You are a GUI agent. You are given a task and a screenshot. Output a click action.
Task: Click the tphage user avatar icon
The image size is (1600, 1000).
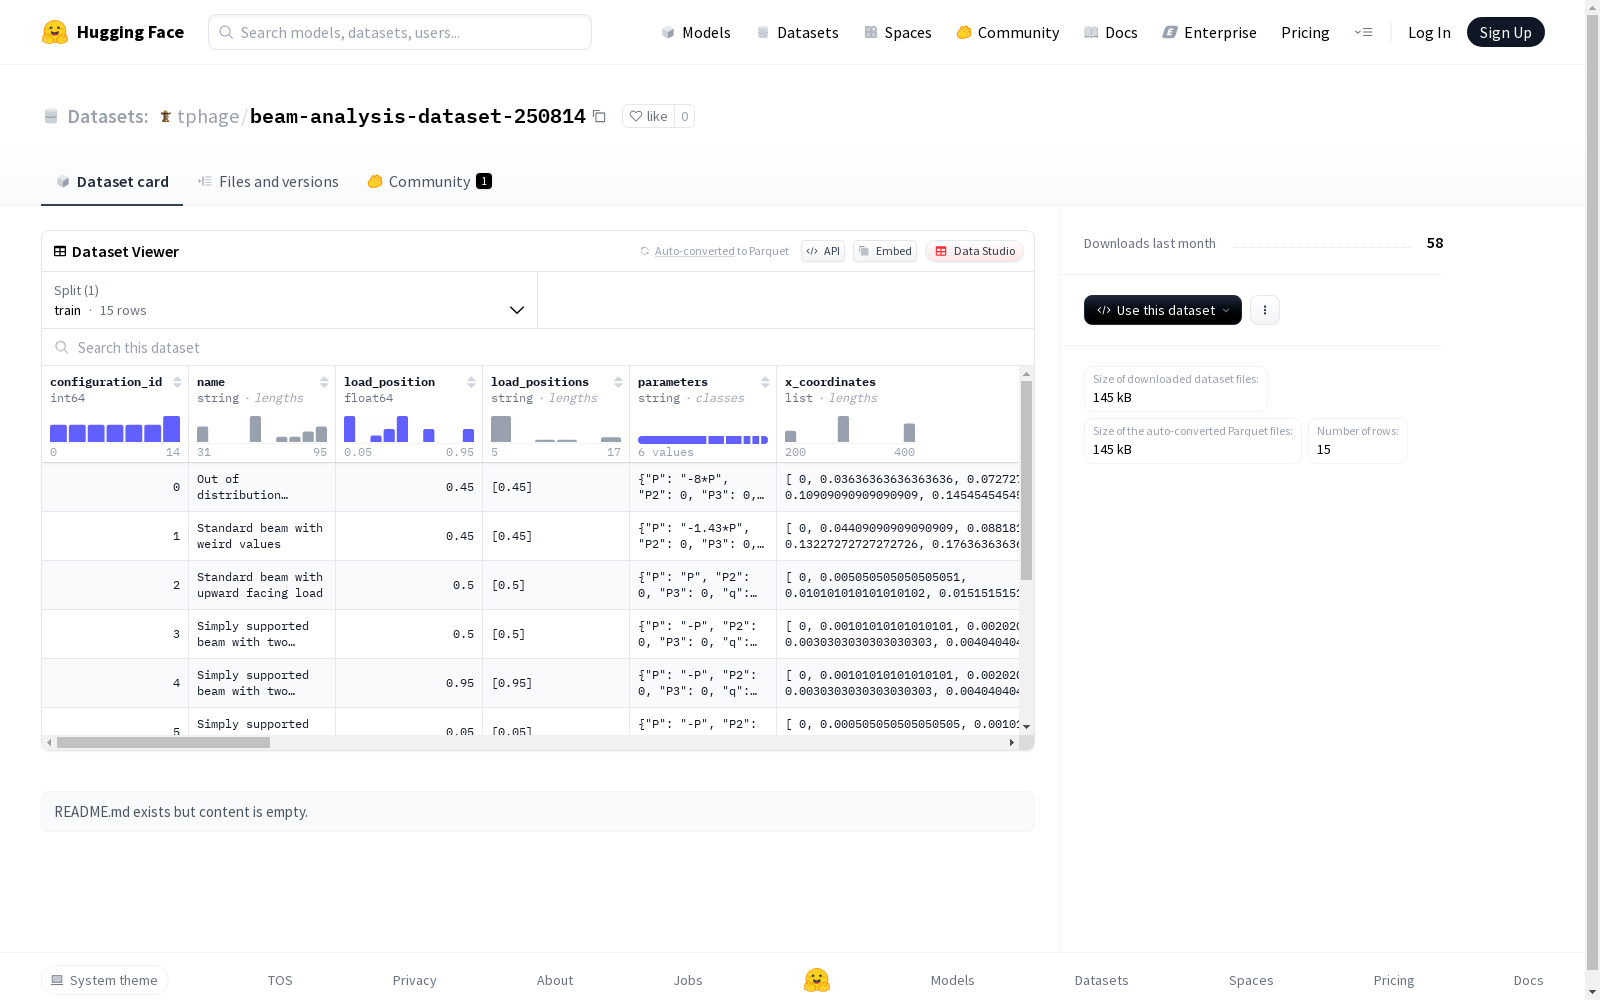pyautogui.click(x=166, y=116)
